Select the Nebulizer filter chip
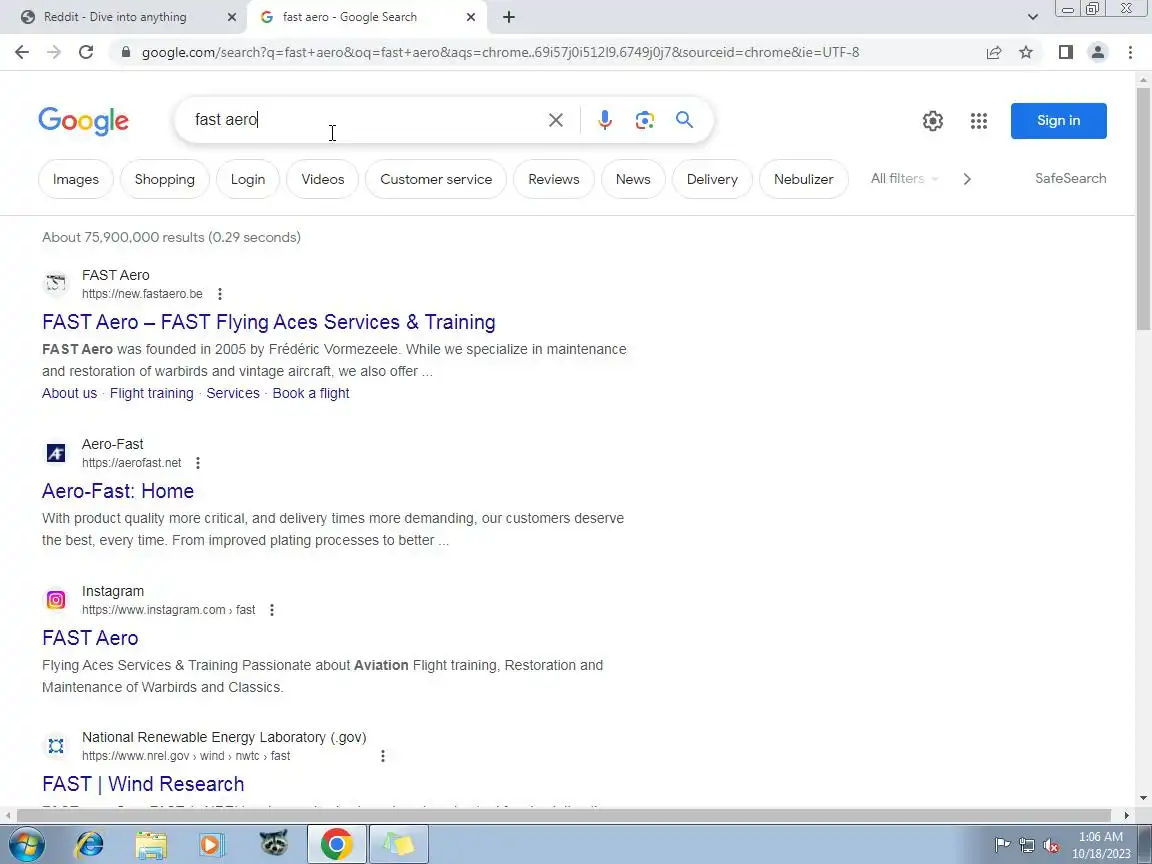1152x864 pixels. click(804, 179)
